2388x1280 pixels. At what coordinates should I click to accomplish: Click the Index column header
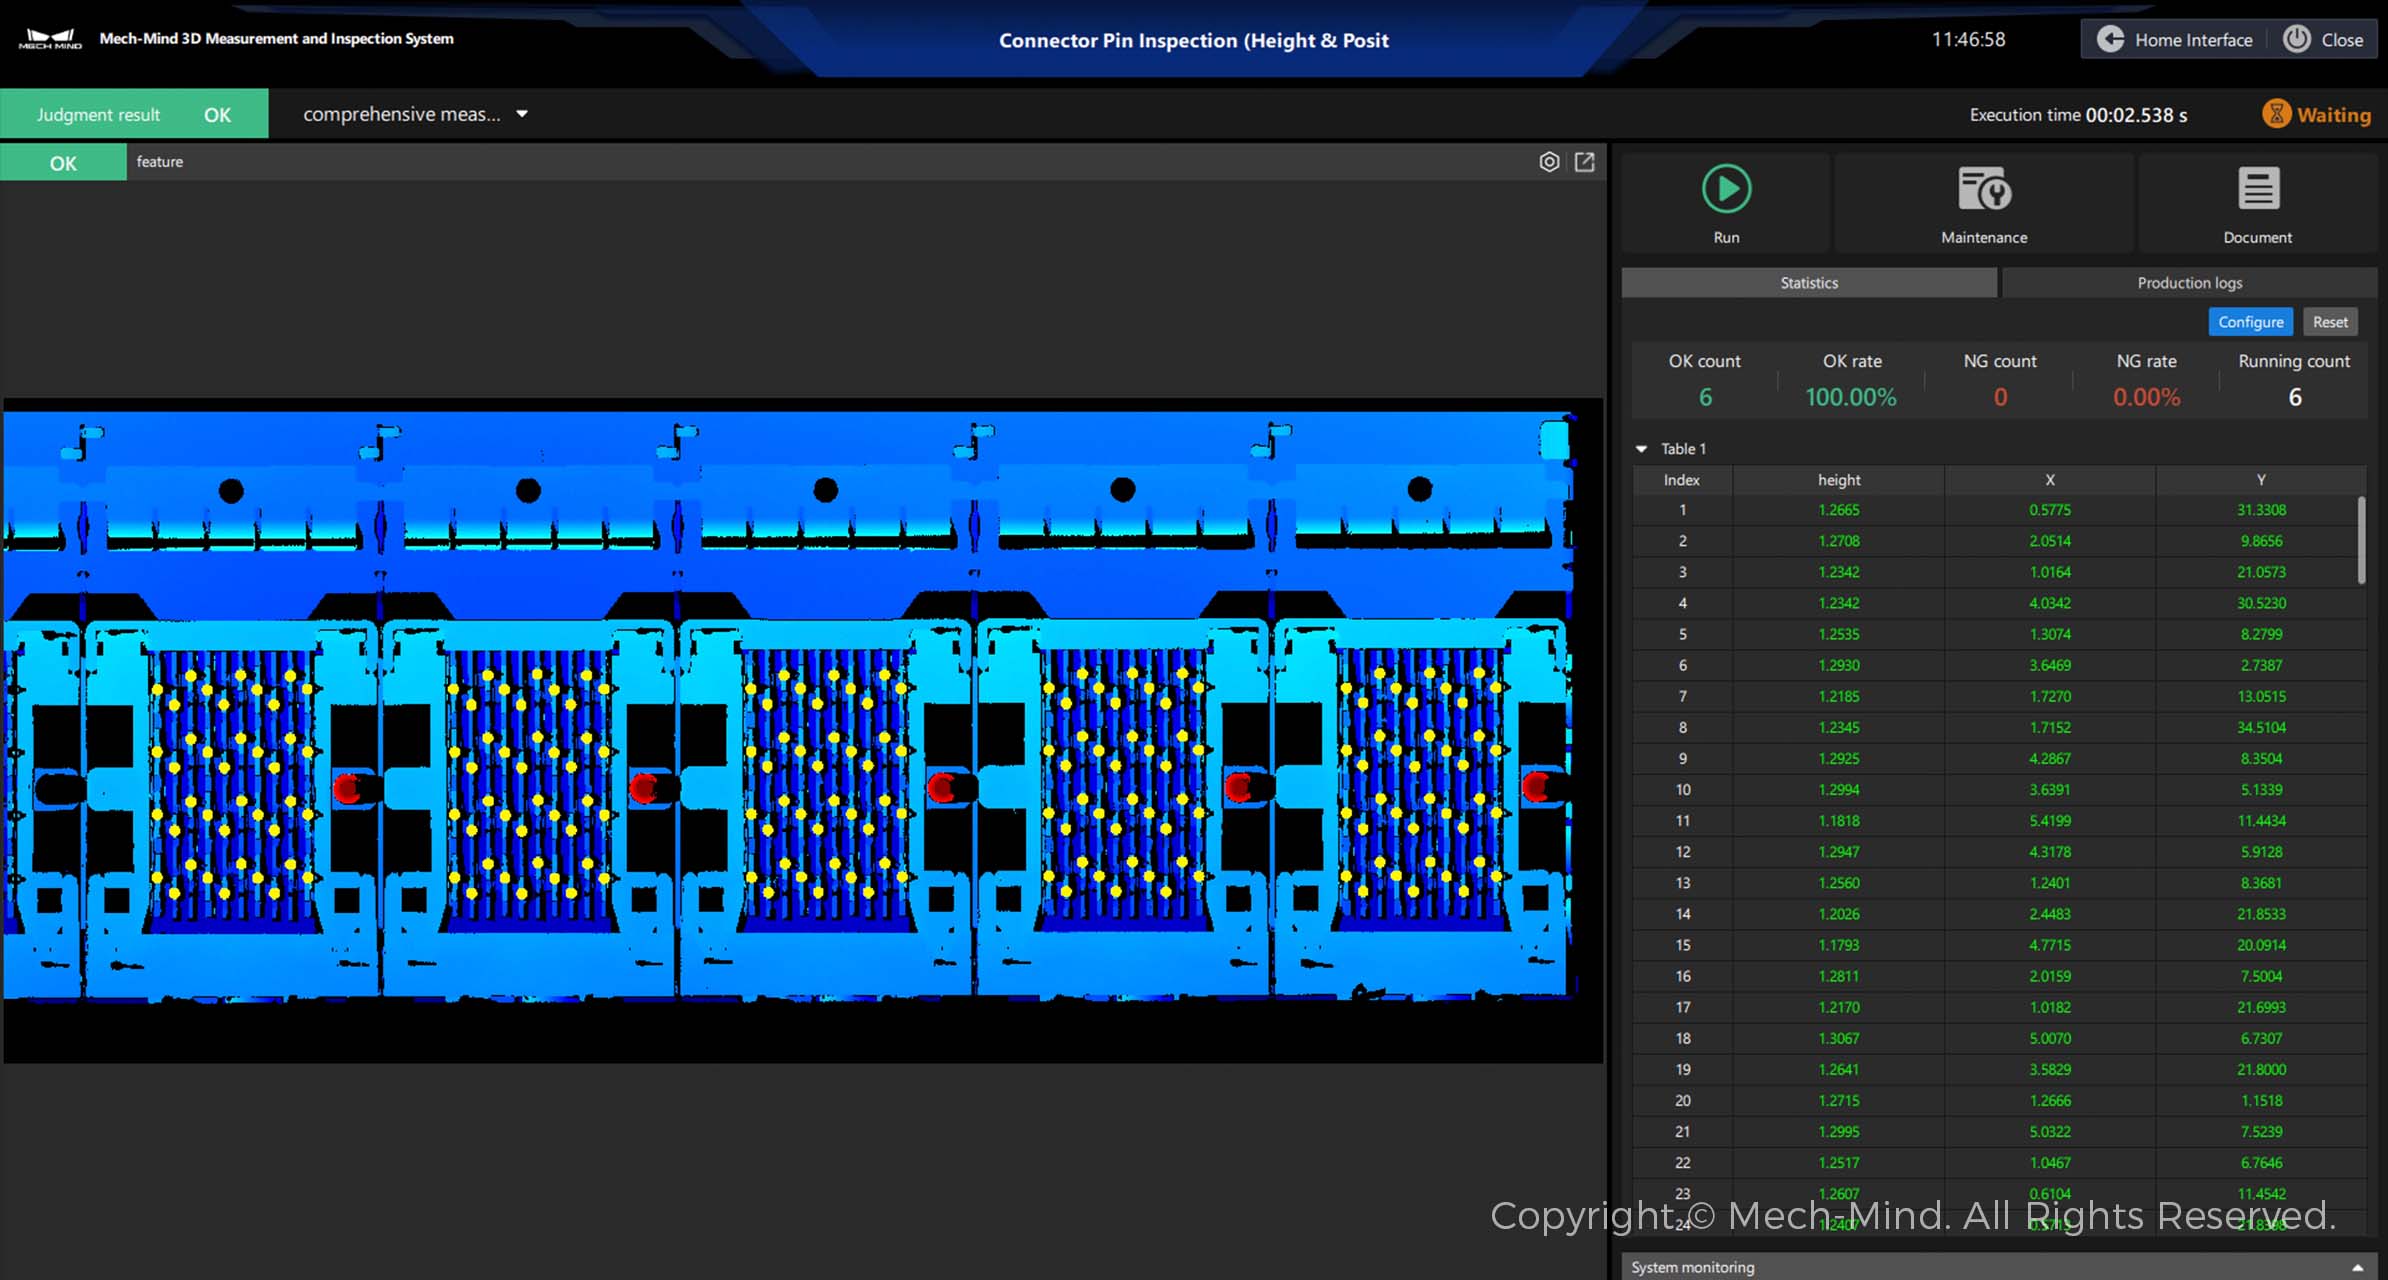click(1682, 480)
